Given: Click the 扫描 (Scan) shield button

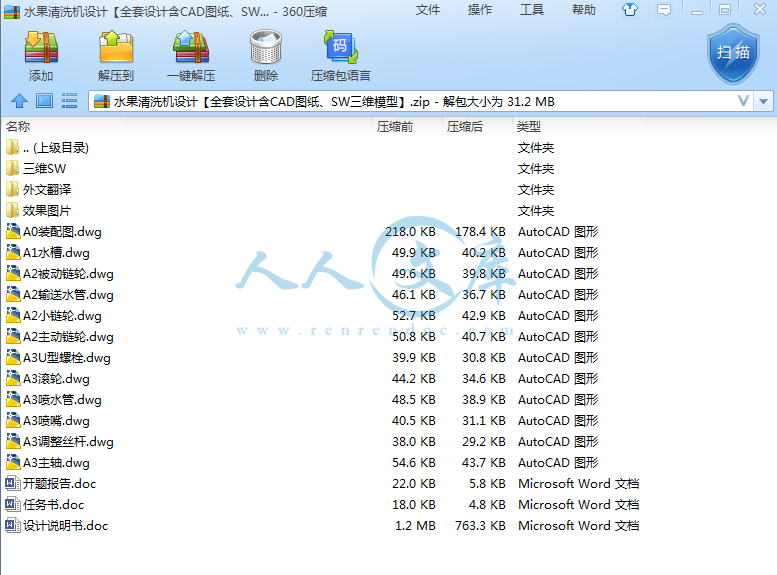Looking at the screenshot, I should [733, 54].
